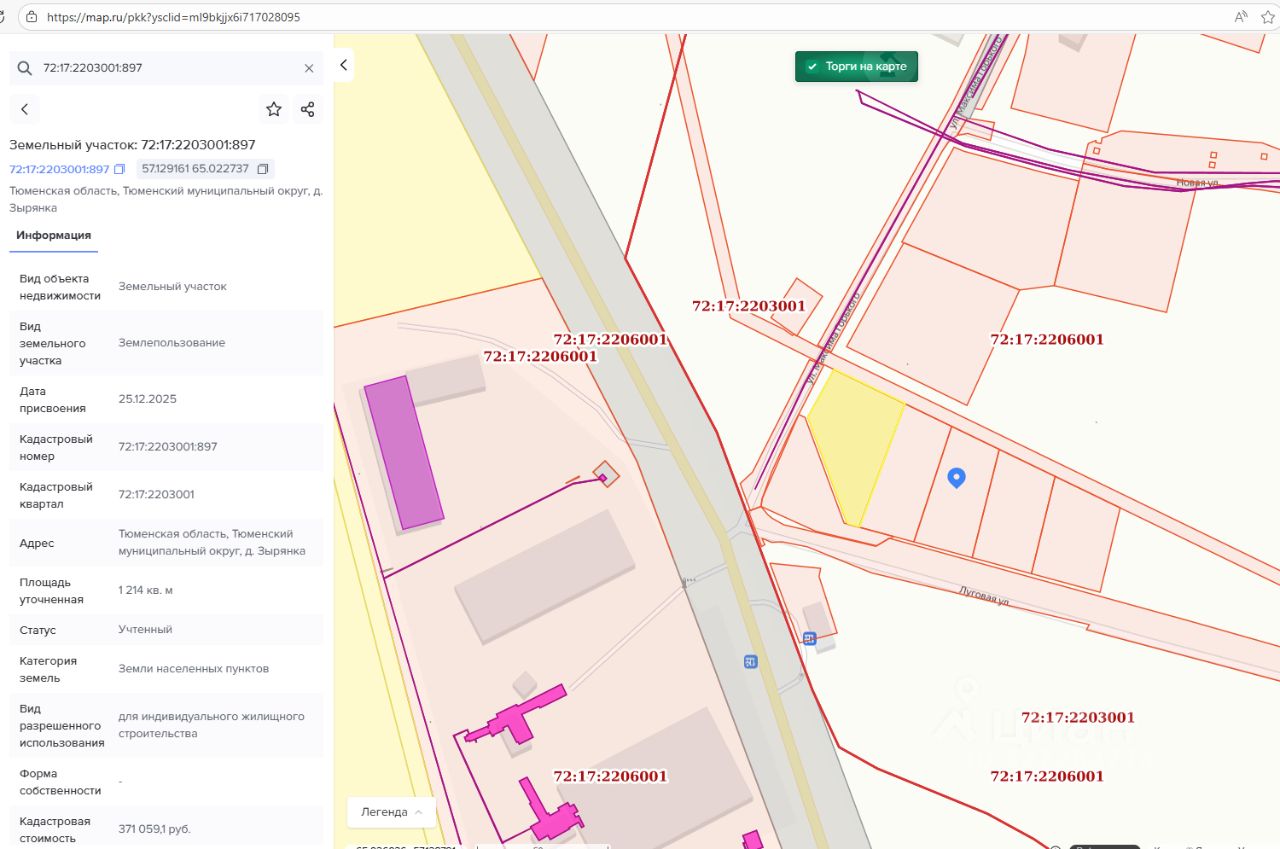Click 'Земли населенных пунктов' value

[x=193, y=669]
